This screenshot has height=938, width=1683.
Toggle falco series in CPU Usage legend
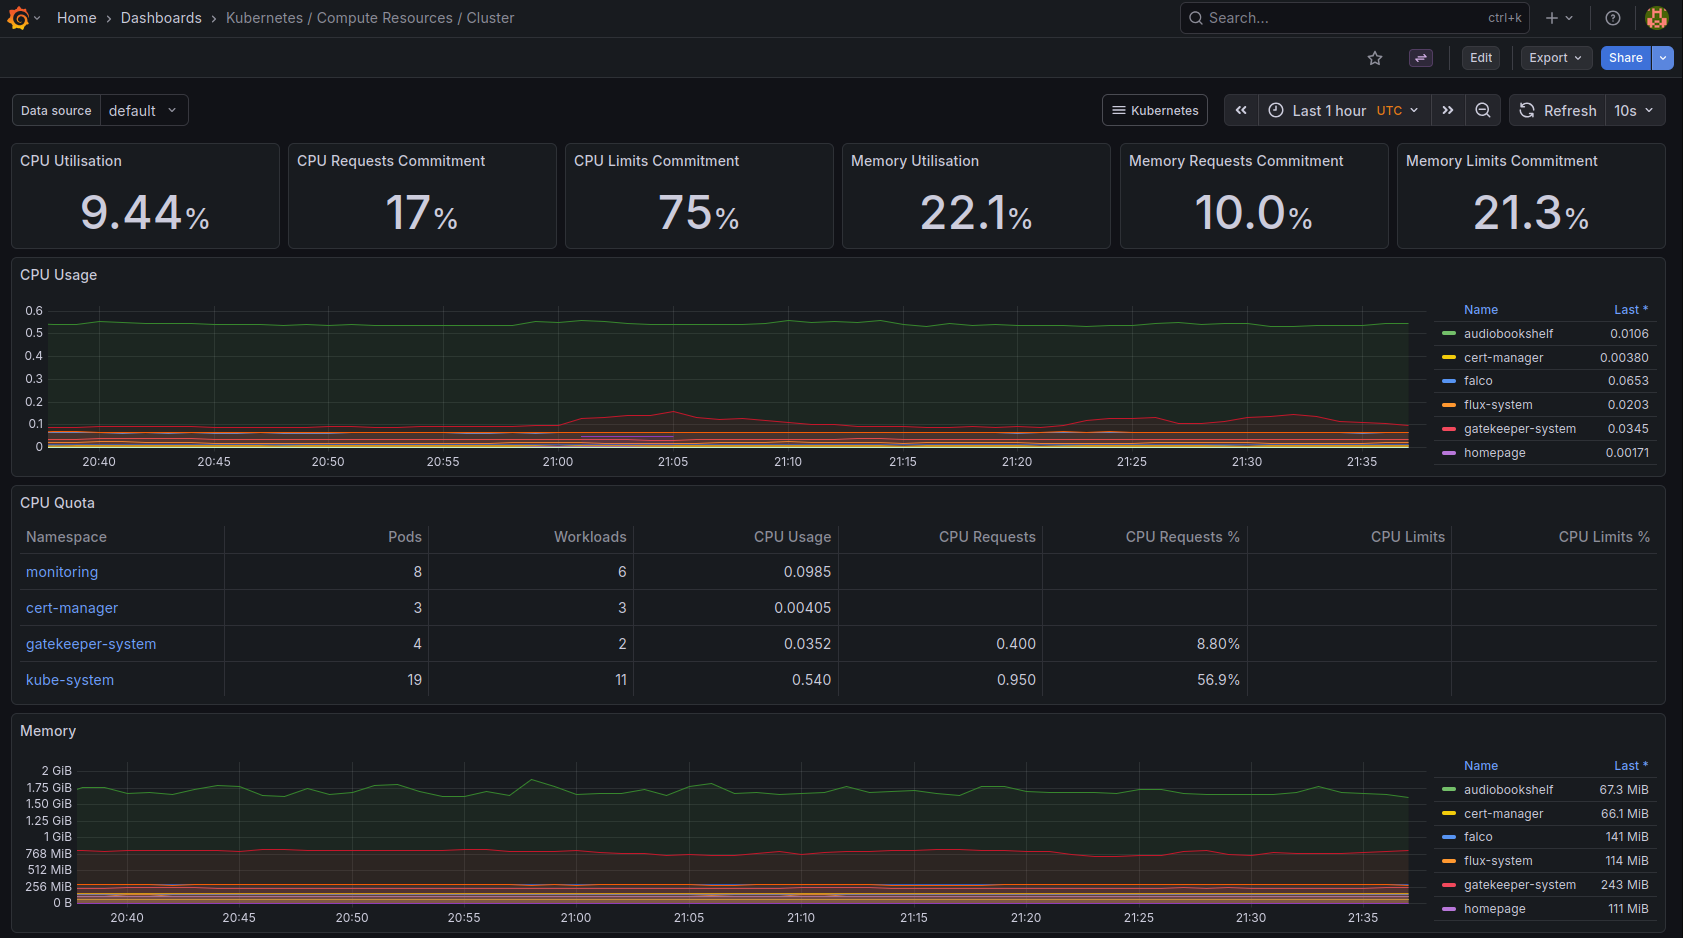[1478, 381]
